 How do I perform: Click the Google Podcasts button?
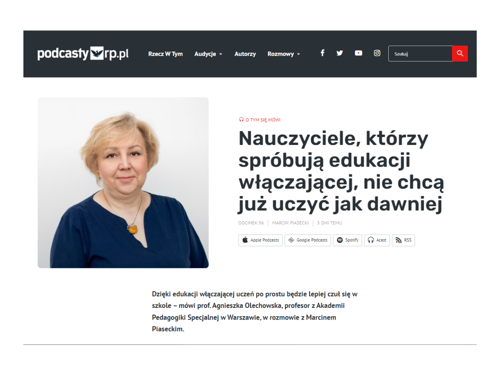point(308,240)
